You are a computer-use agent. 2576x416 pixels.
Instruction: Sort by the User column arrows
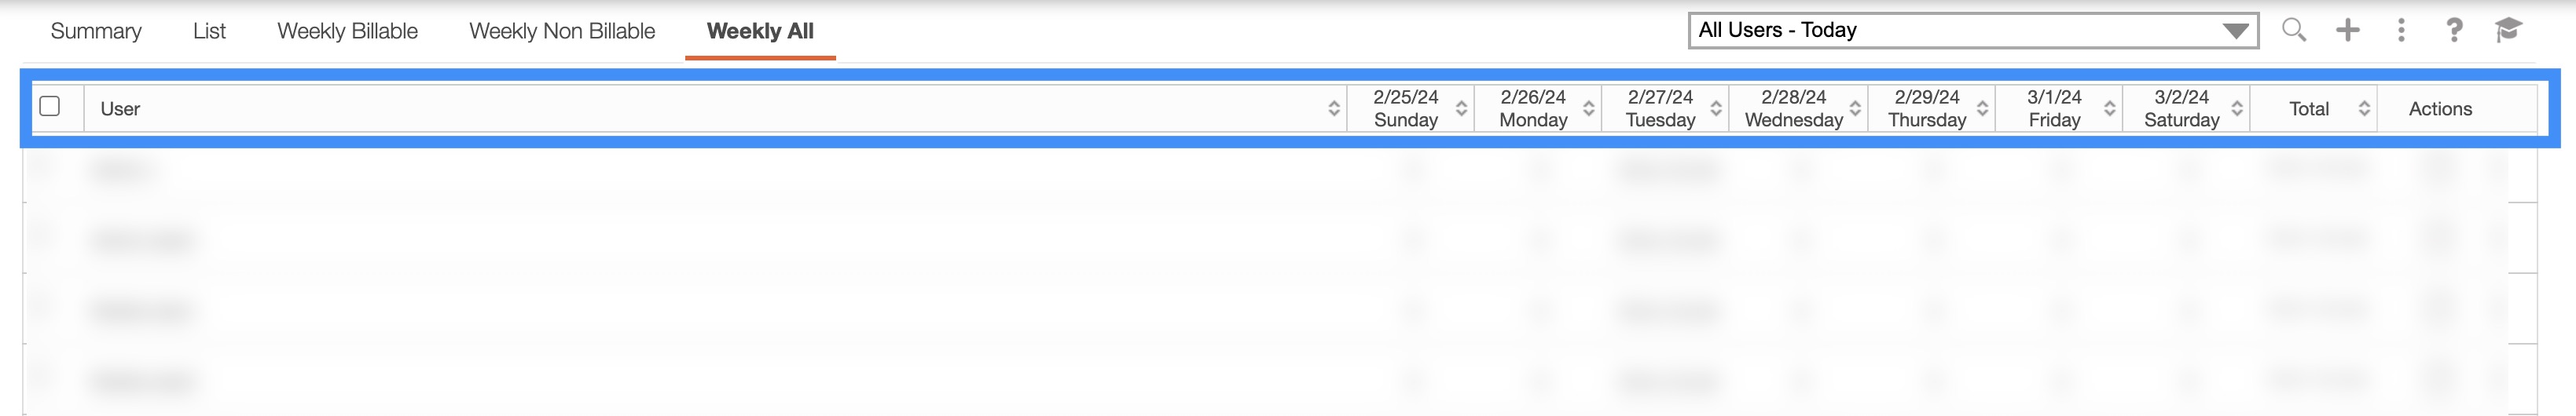(x=1334, y=109)
